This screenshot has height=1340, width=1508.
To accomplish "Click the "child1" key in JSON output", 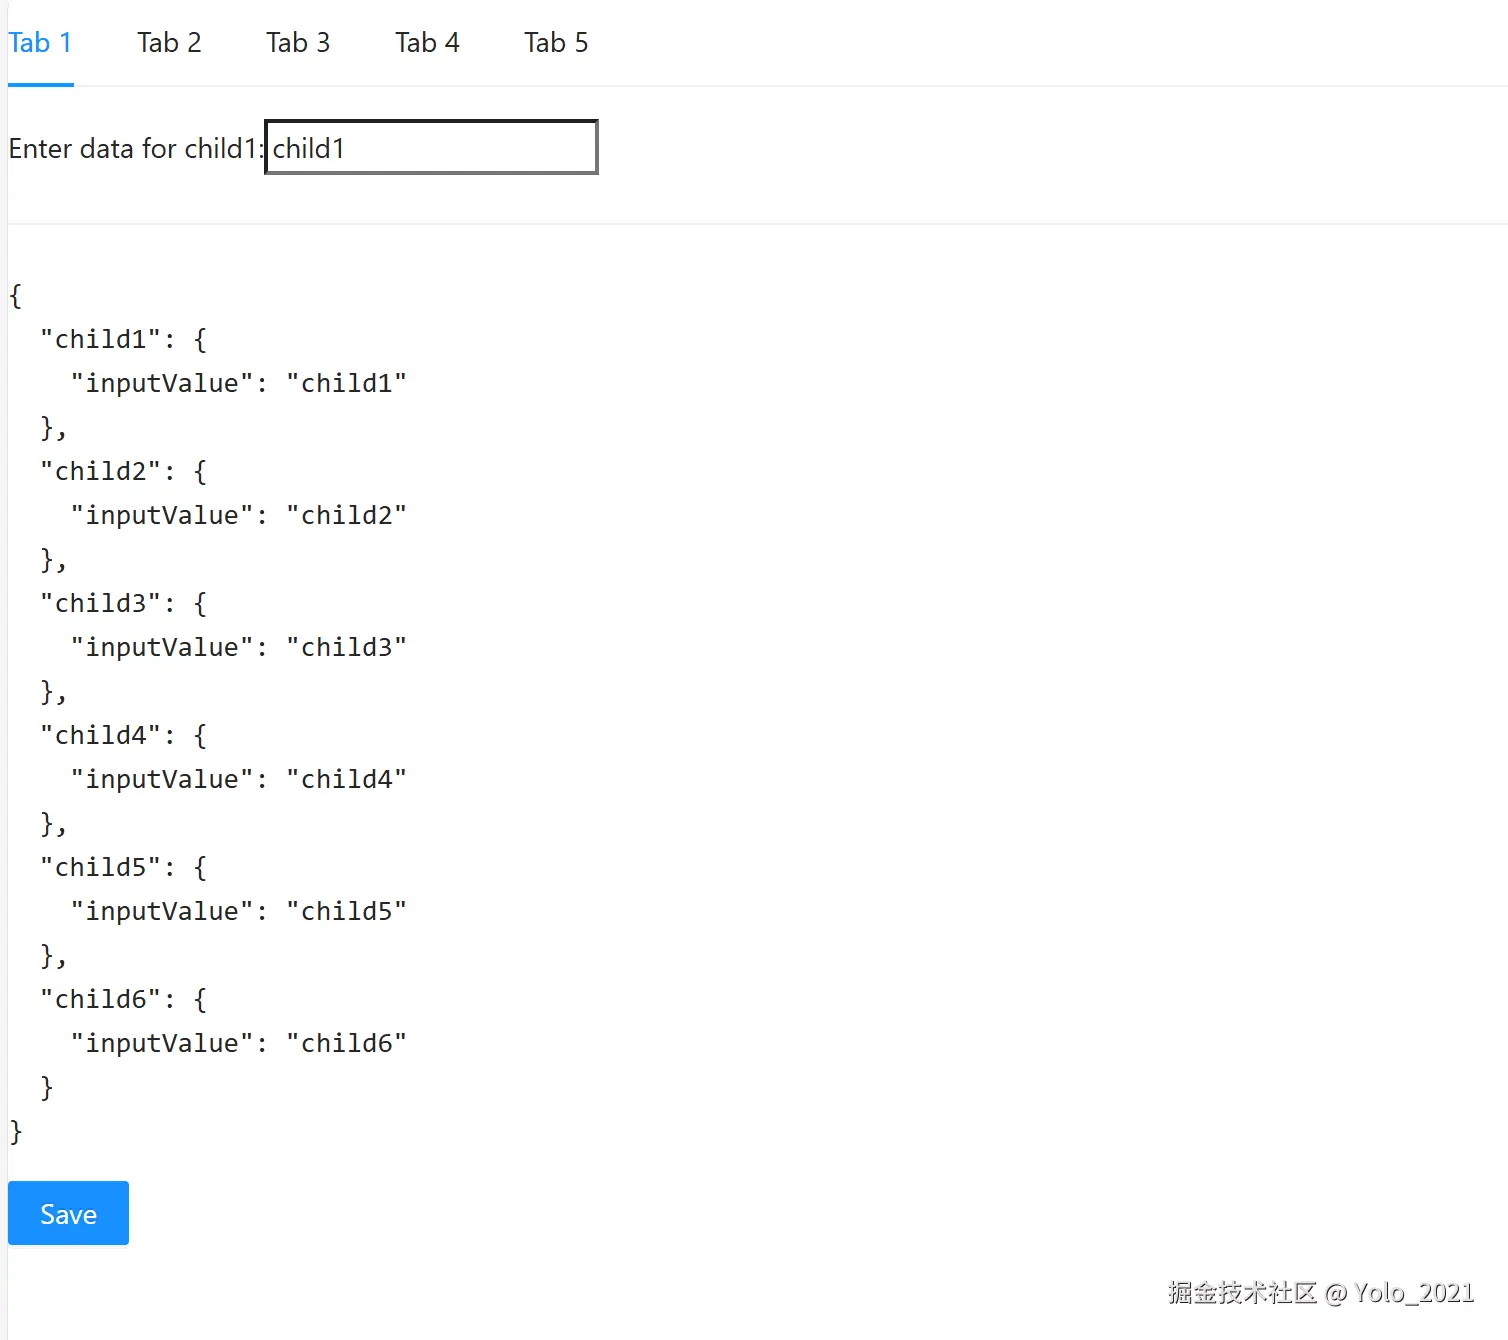I will [x=100, y=340].
